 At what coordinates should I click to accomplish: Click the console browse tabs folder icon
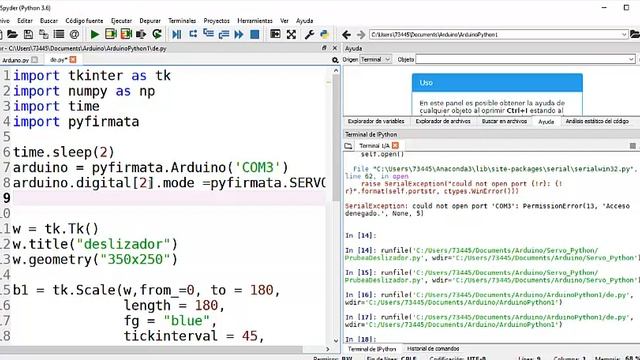click(348, 146)
